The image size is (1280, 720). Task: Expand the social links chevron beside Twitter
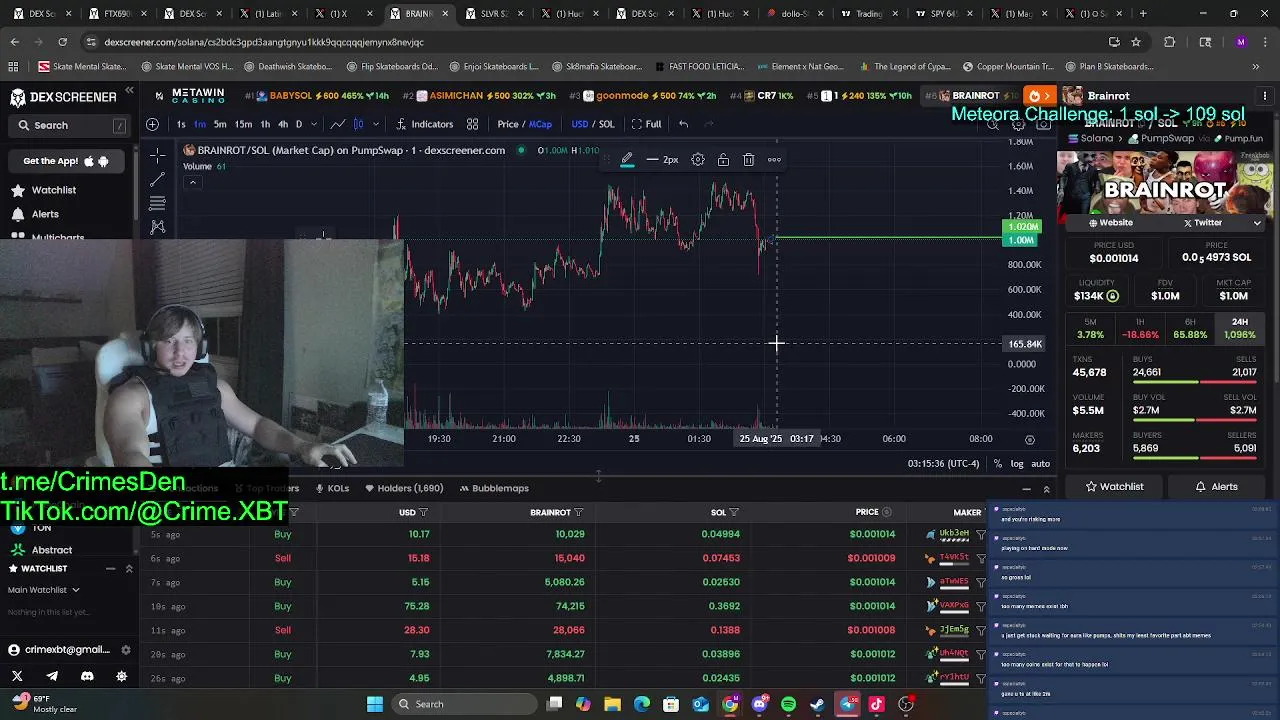tap(1257, 223)
